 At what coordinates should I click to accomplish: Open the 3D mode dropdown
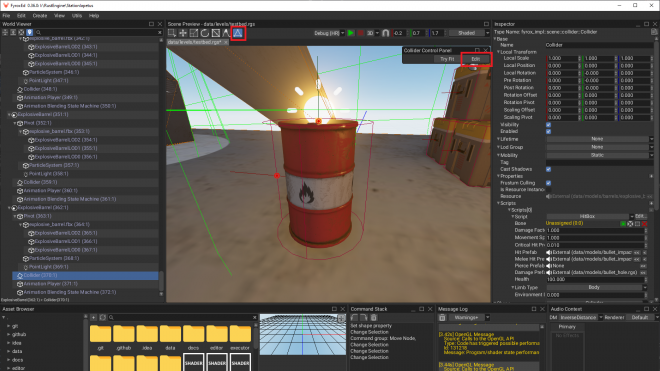(373, 33)
